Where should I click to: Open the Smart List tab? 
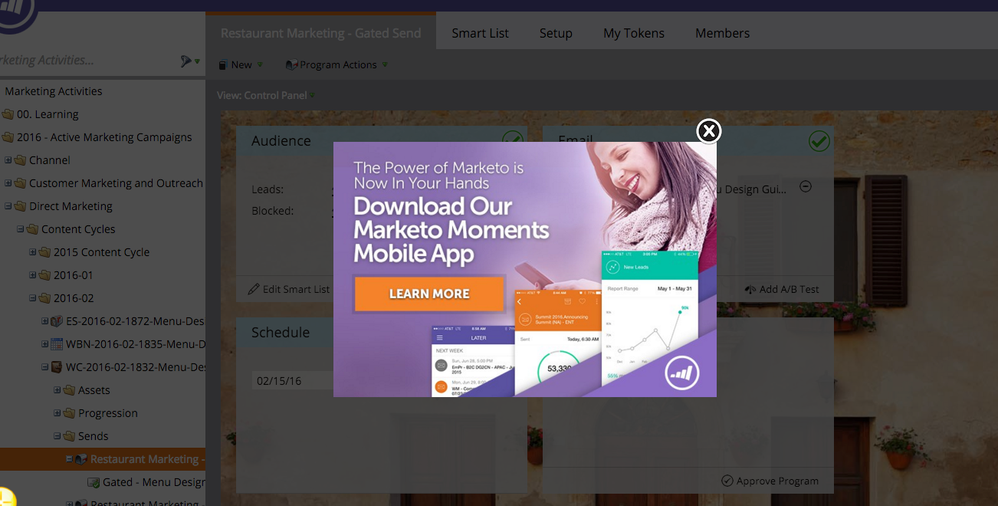(480, 33)
